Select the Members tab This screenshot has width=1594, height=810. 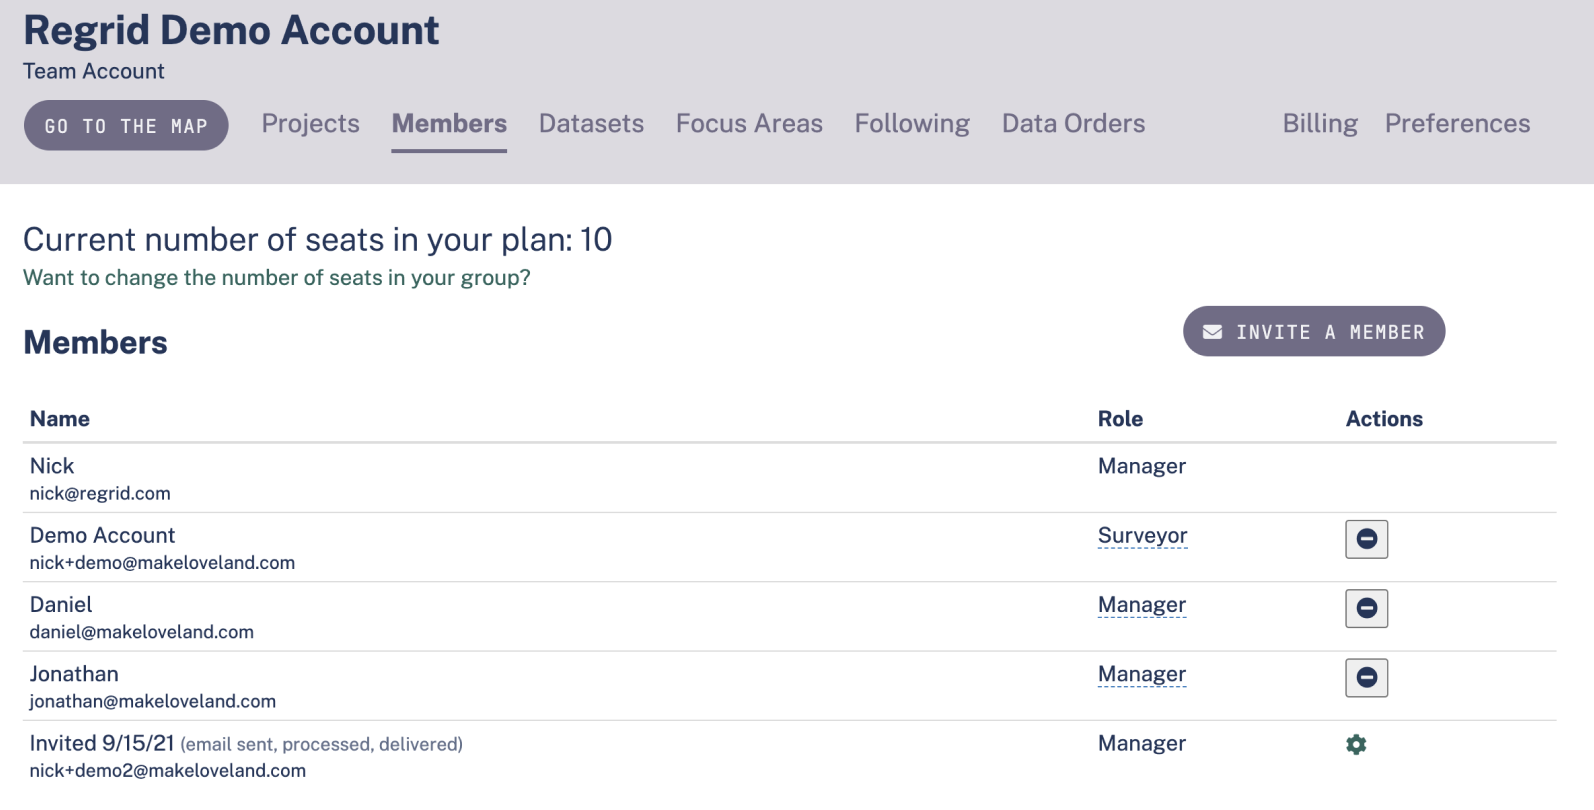(449, 123)
